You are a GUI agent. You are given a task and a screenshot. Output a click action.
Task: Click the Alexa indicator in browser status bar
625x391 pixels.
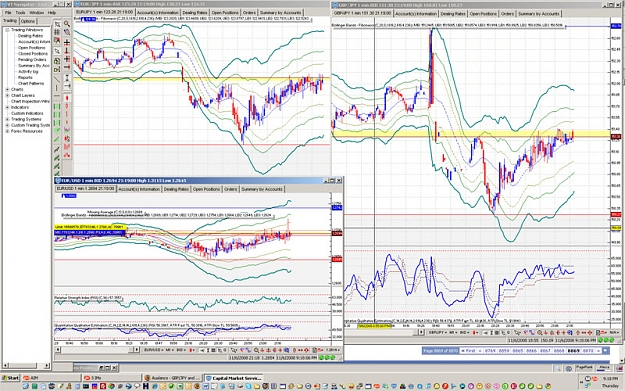[x=604, y=368]
